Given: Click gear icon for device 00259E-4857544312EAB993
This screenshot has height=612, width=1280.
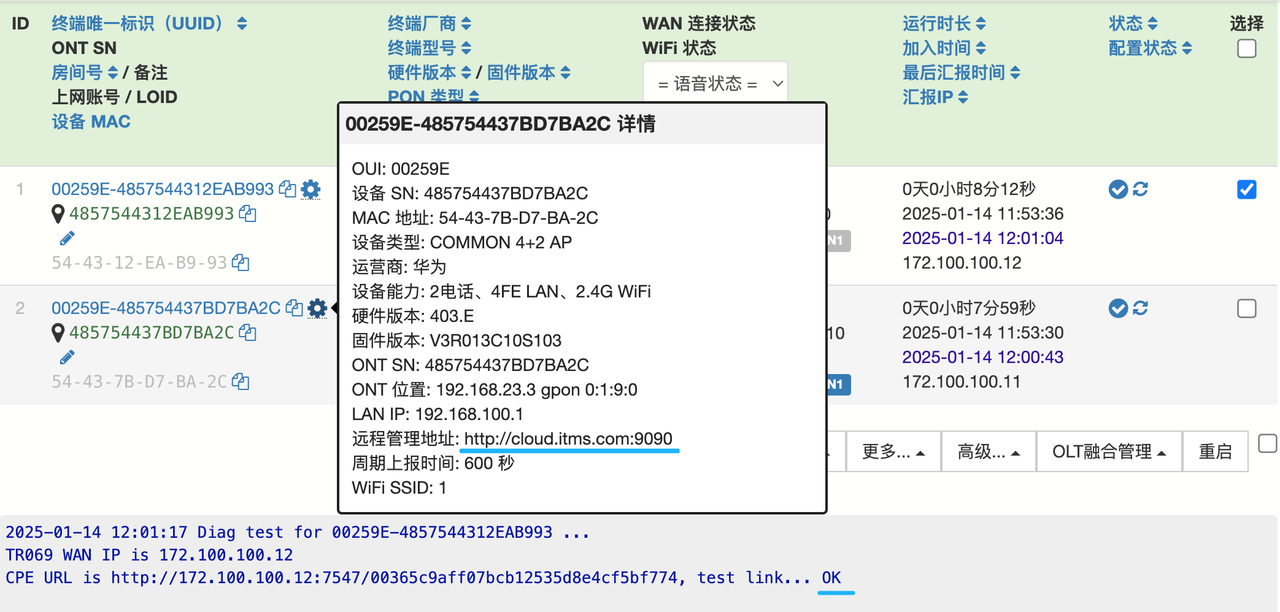Looking at the screenshot, I should coord(311,189).
